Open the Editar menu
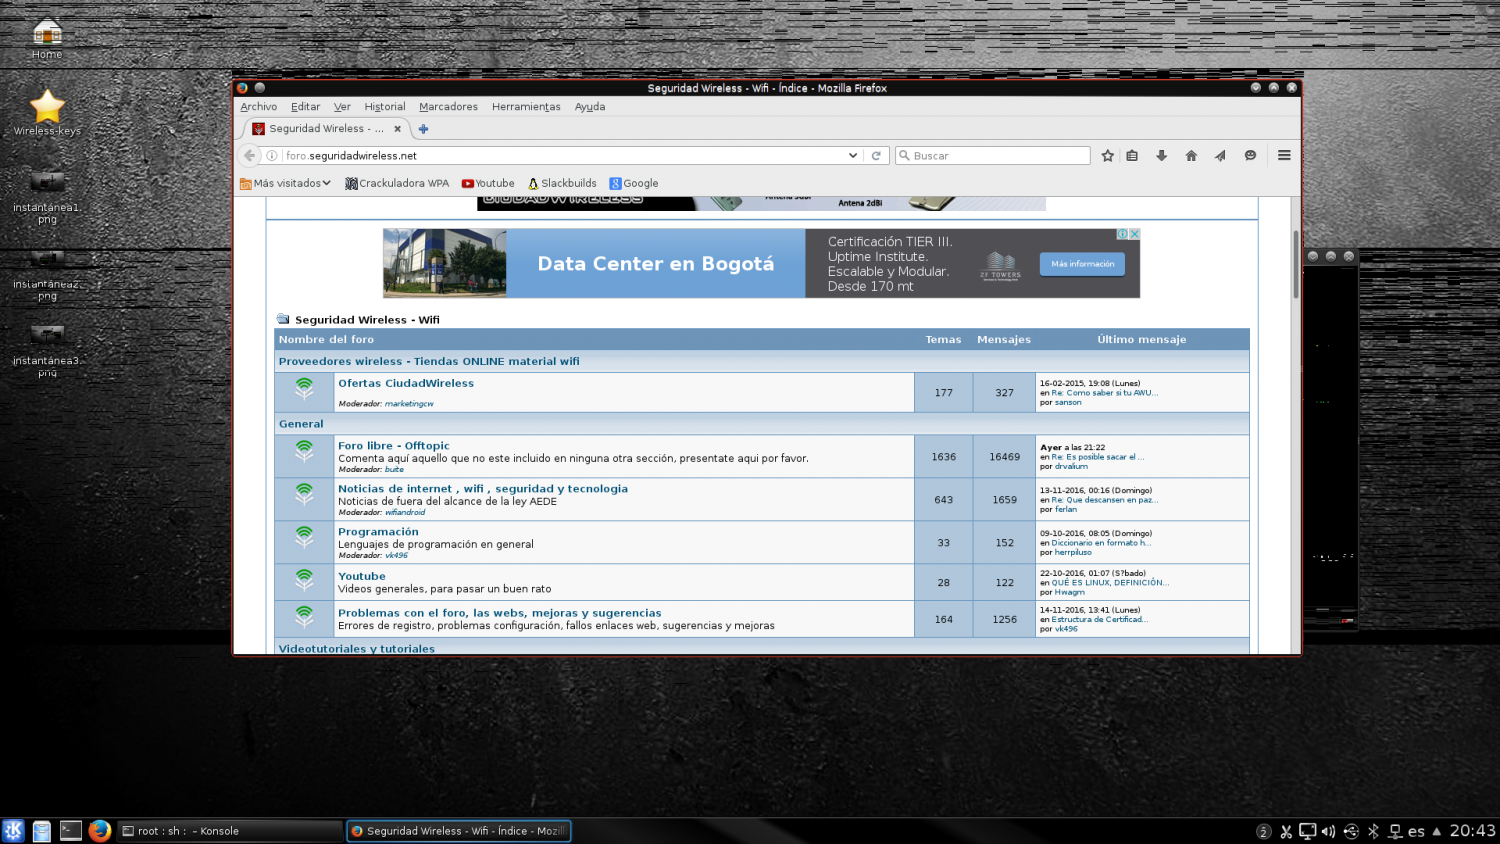The height and width of the screenshot is (844, 1500). (305, 107)
